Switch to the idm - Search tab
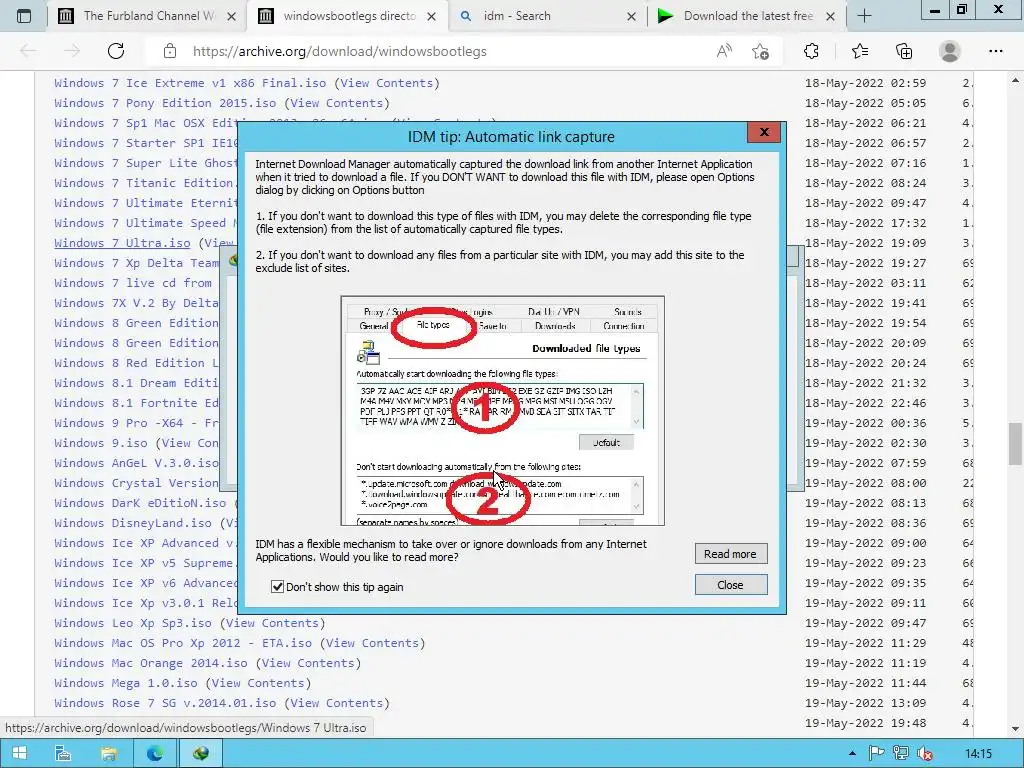The width and height of the screenshot is (1024, 768). (x=547, y=16)
